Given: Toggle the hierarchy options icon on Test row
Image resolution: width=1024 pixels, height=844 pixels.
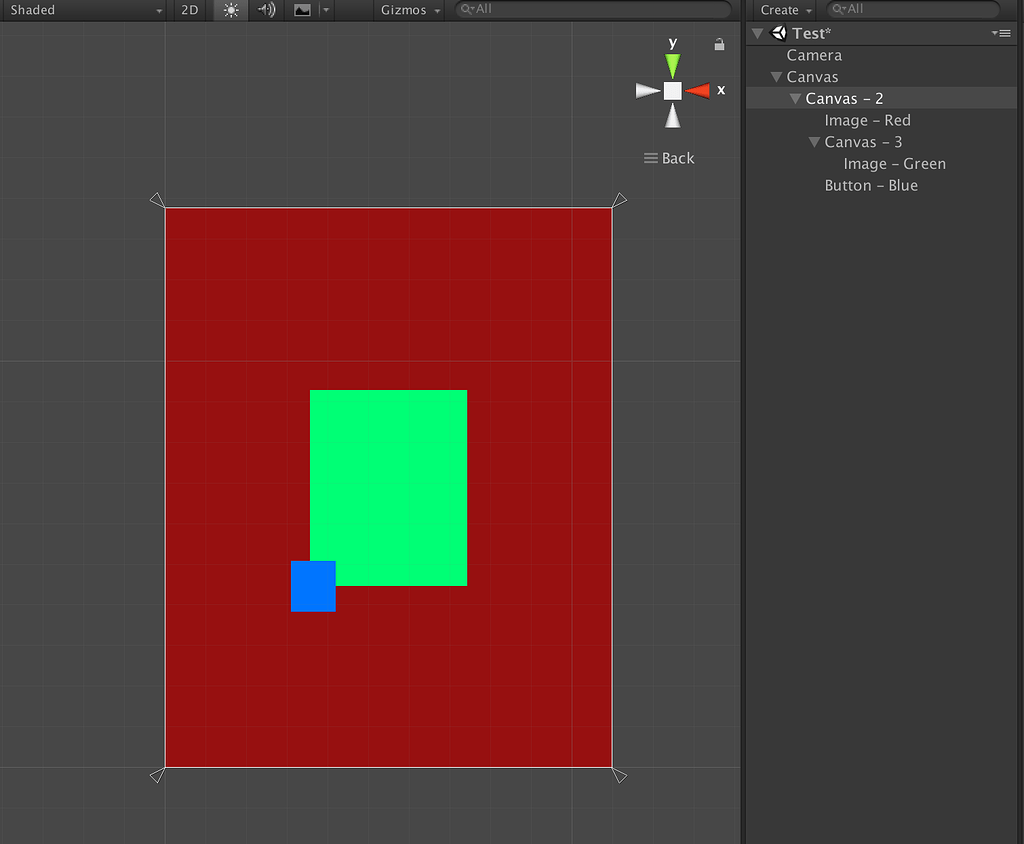Looking at the screenshot, I should coord(1001,32).
